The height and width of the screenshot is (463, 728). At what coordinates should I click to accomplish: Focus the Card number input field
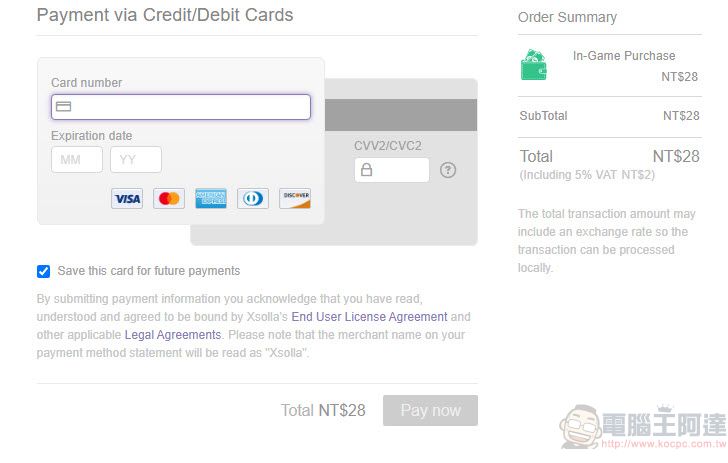181,107
